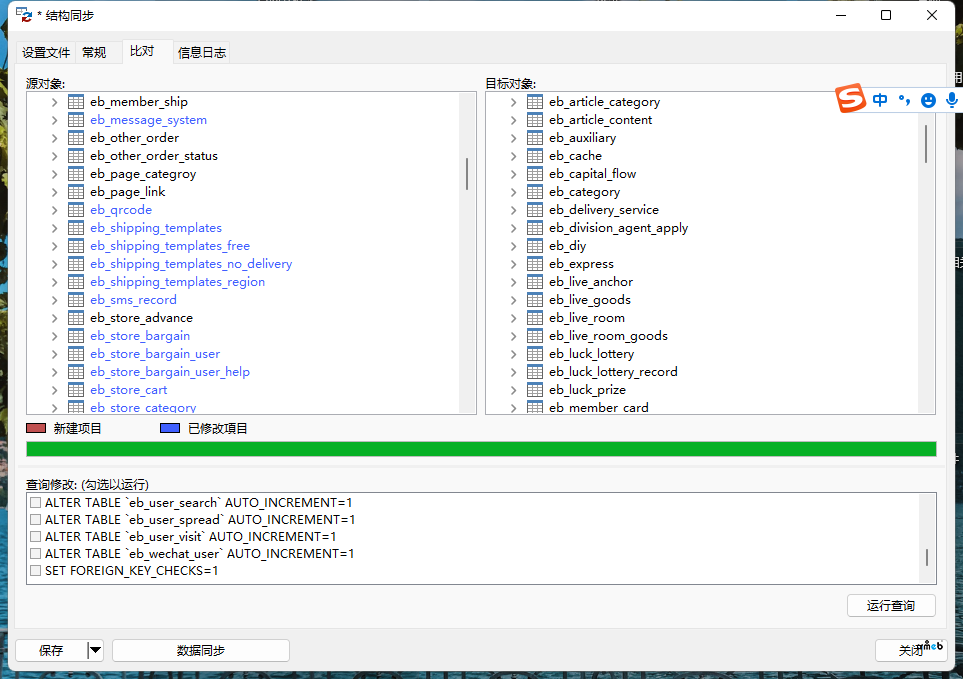Select eb_live_room in target list
This screenshot has height=679, width=963.
(587, 318)
